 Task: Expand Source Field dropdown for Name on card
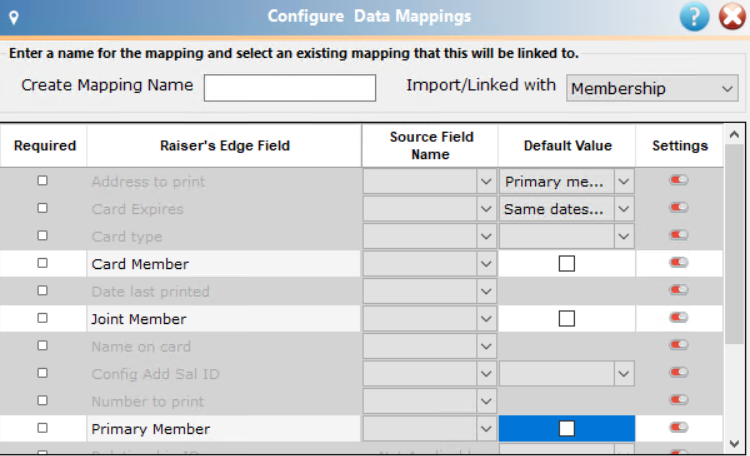(486, 346)
